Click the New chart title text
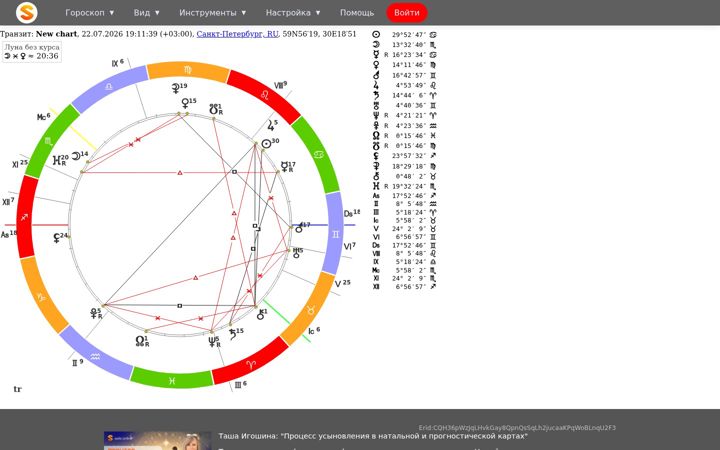This screenshot has height=450, width=720. [x=56, y=34]
